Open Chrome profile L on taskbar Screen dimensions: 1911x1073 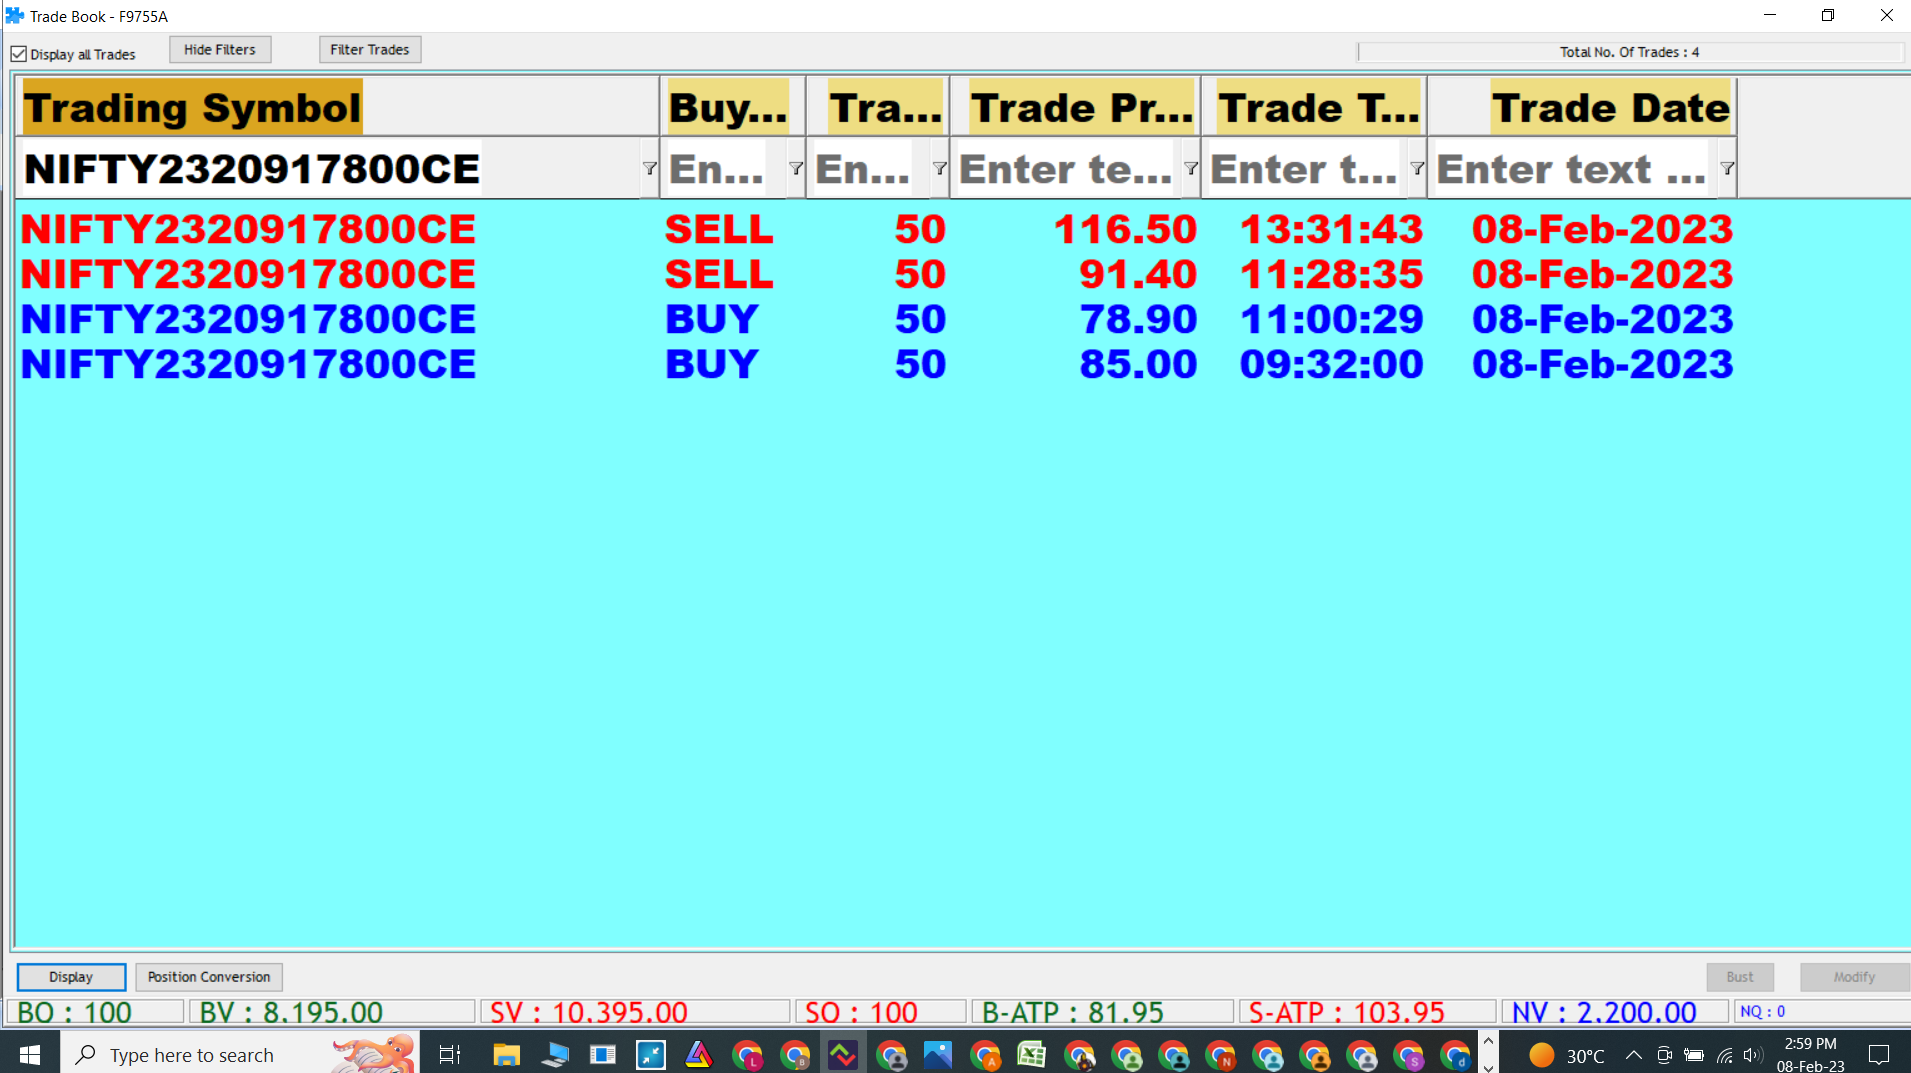747,1054
